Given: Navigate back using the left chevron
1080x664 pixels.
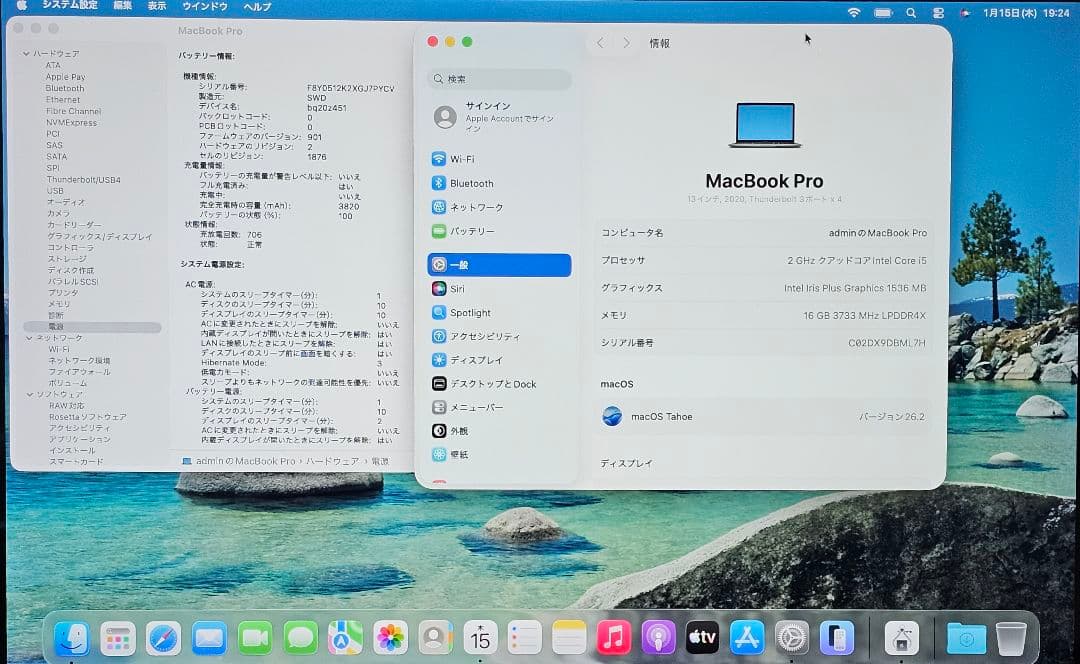Looking at the screenshot, I should point(600,42).
